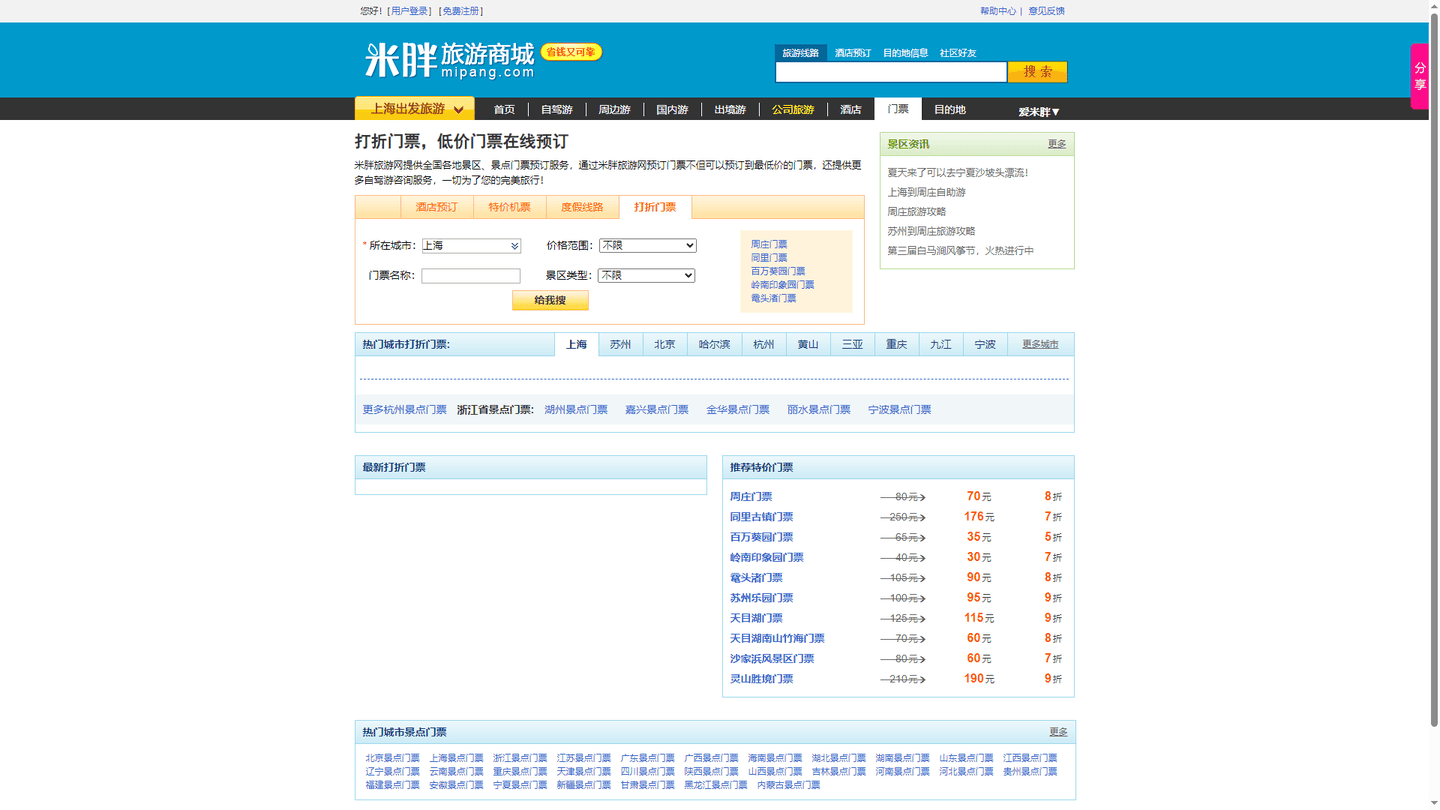Viewport: 1440px width, 810px height.
Task: Open 意见反馈 feedback link
Action: [x=1046, y=11]
